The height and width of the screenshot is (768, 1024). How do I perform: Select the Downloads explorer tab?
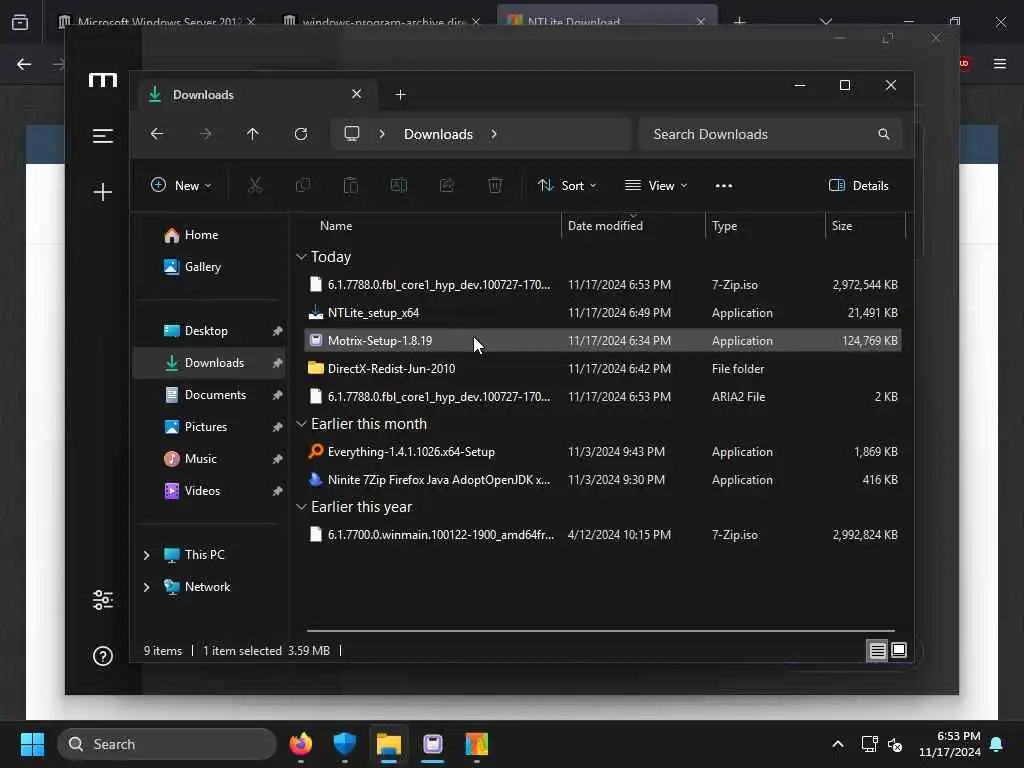255,95
